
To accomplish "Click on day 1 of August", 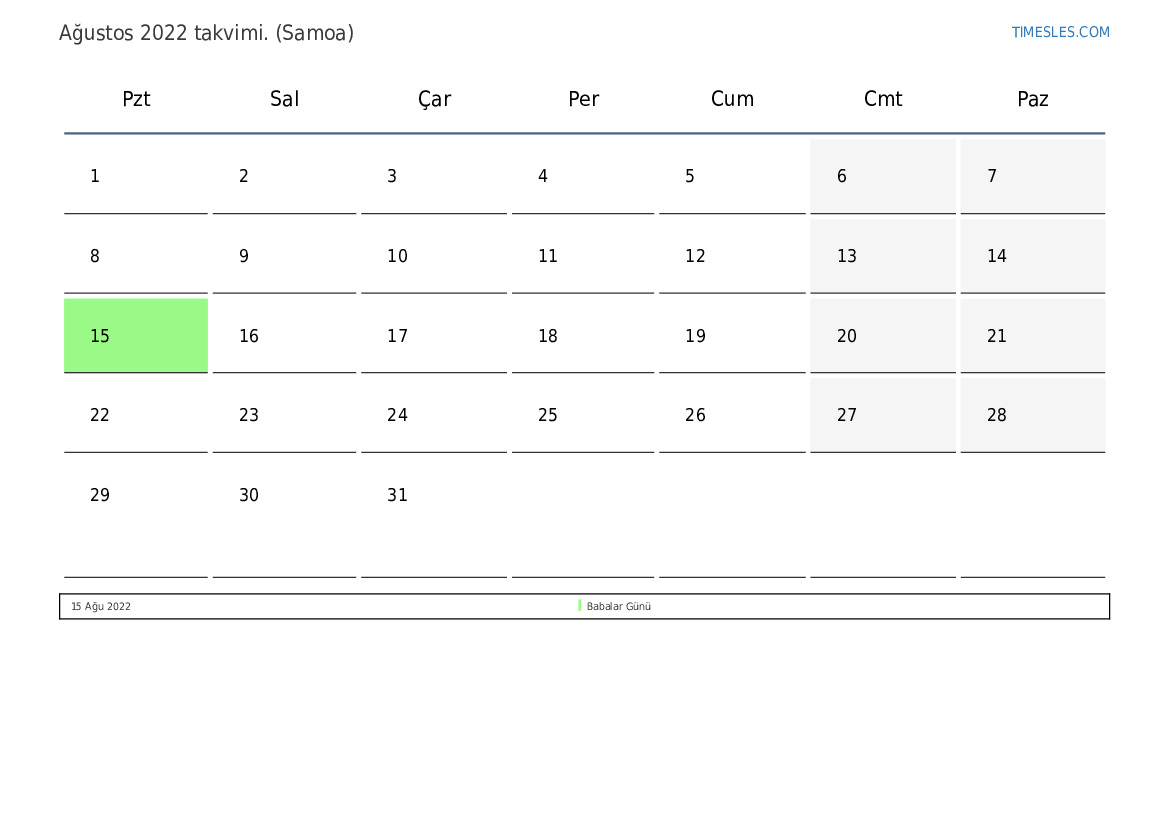I will (136, 177).
